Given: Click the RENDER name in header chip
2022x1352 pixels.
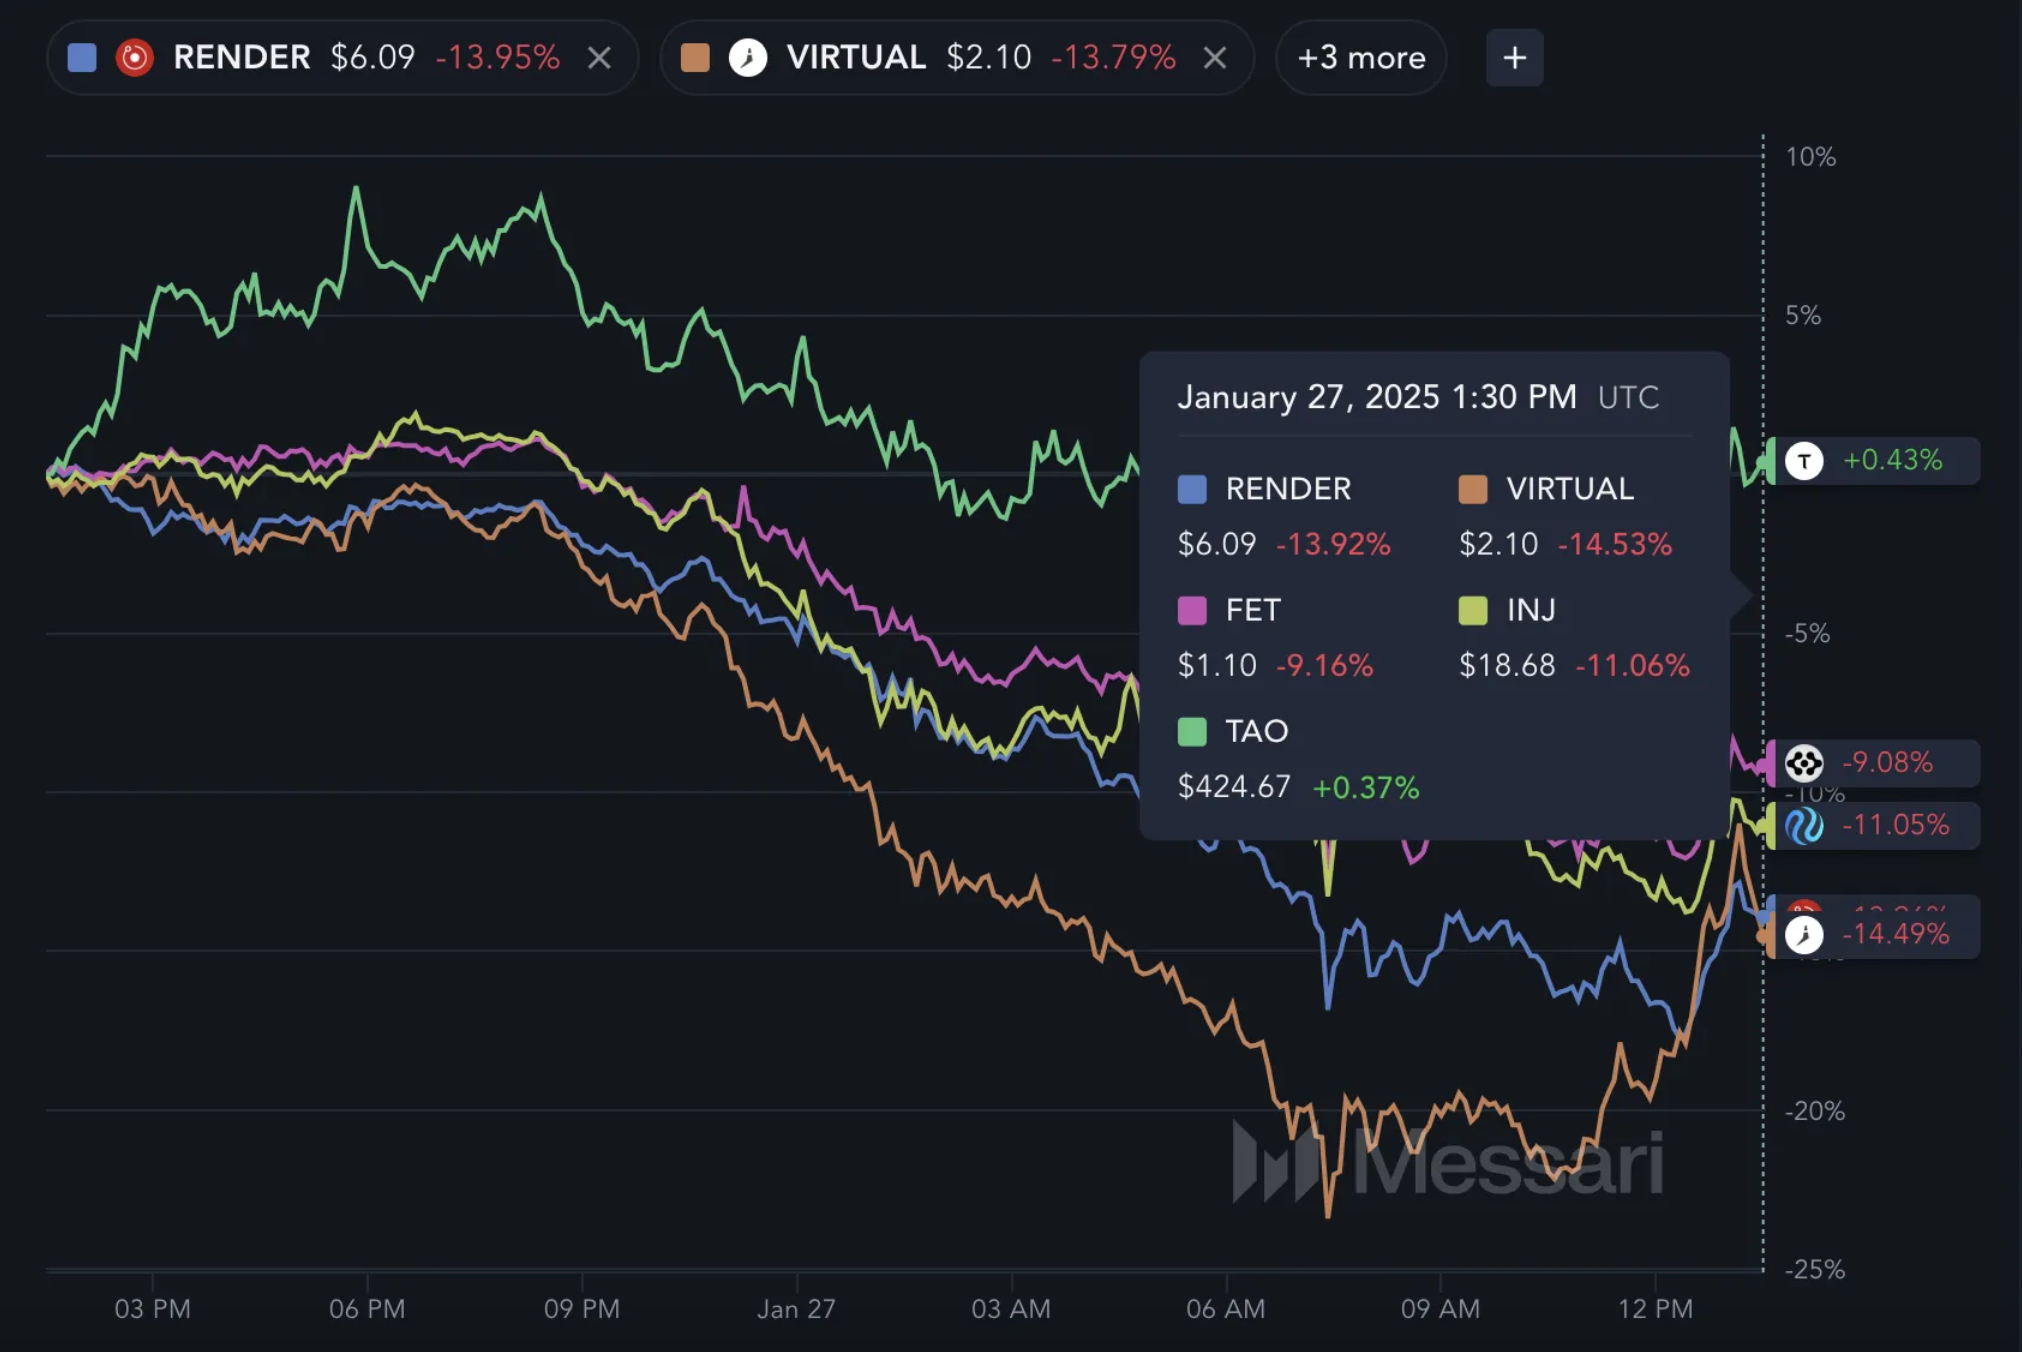Looking at the screenshot, I should 242,57.
